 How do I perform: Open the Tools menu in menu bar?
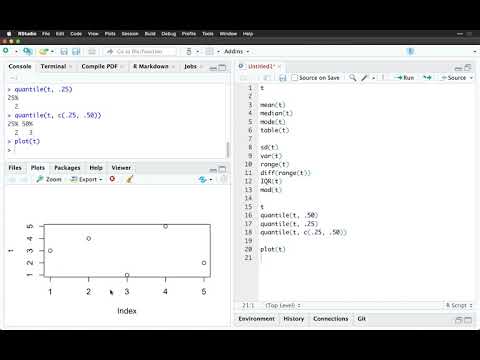point(208,34)
